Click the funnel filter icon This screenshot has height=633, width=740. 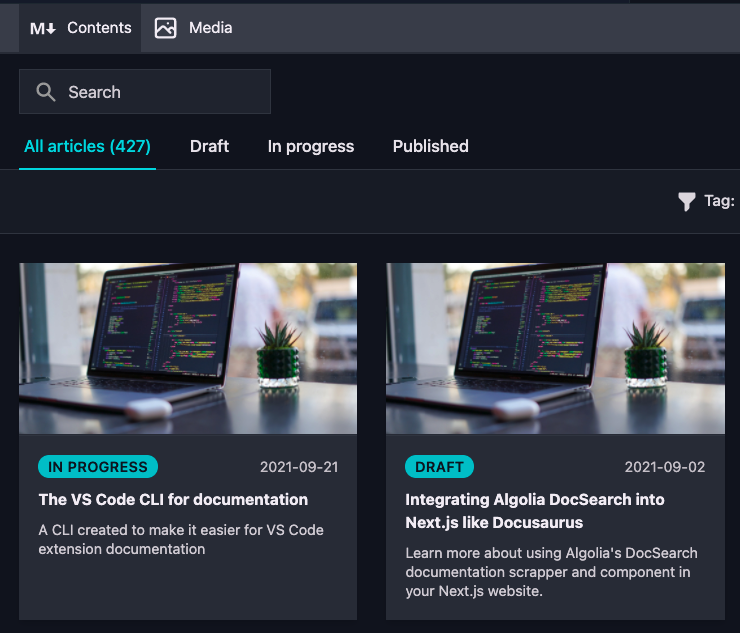click(x=686, y=202)
